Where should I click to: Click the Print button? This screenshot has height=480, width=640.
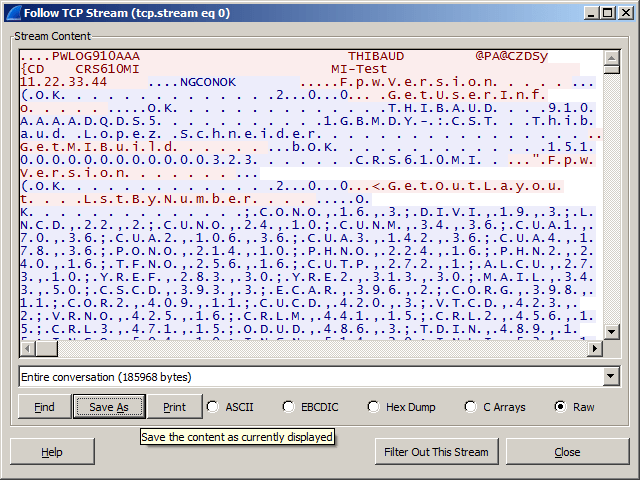174,407
